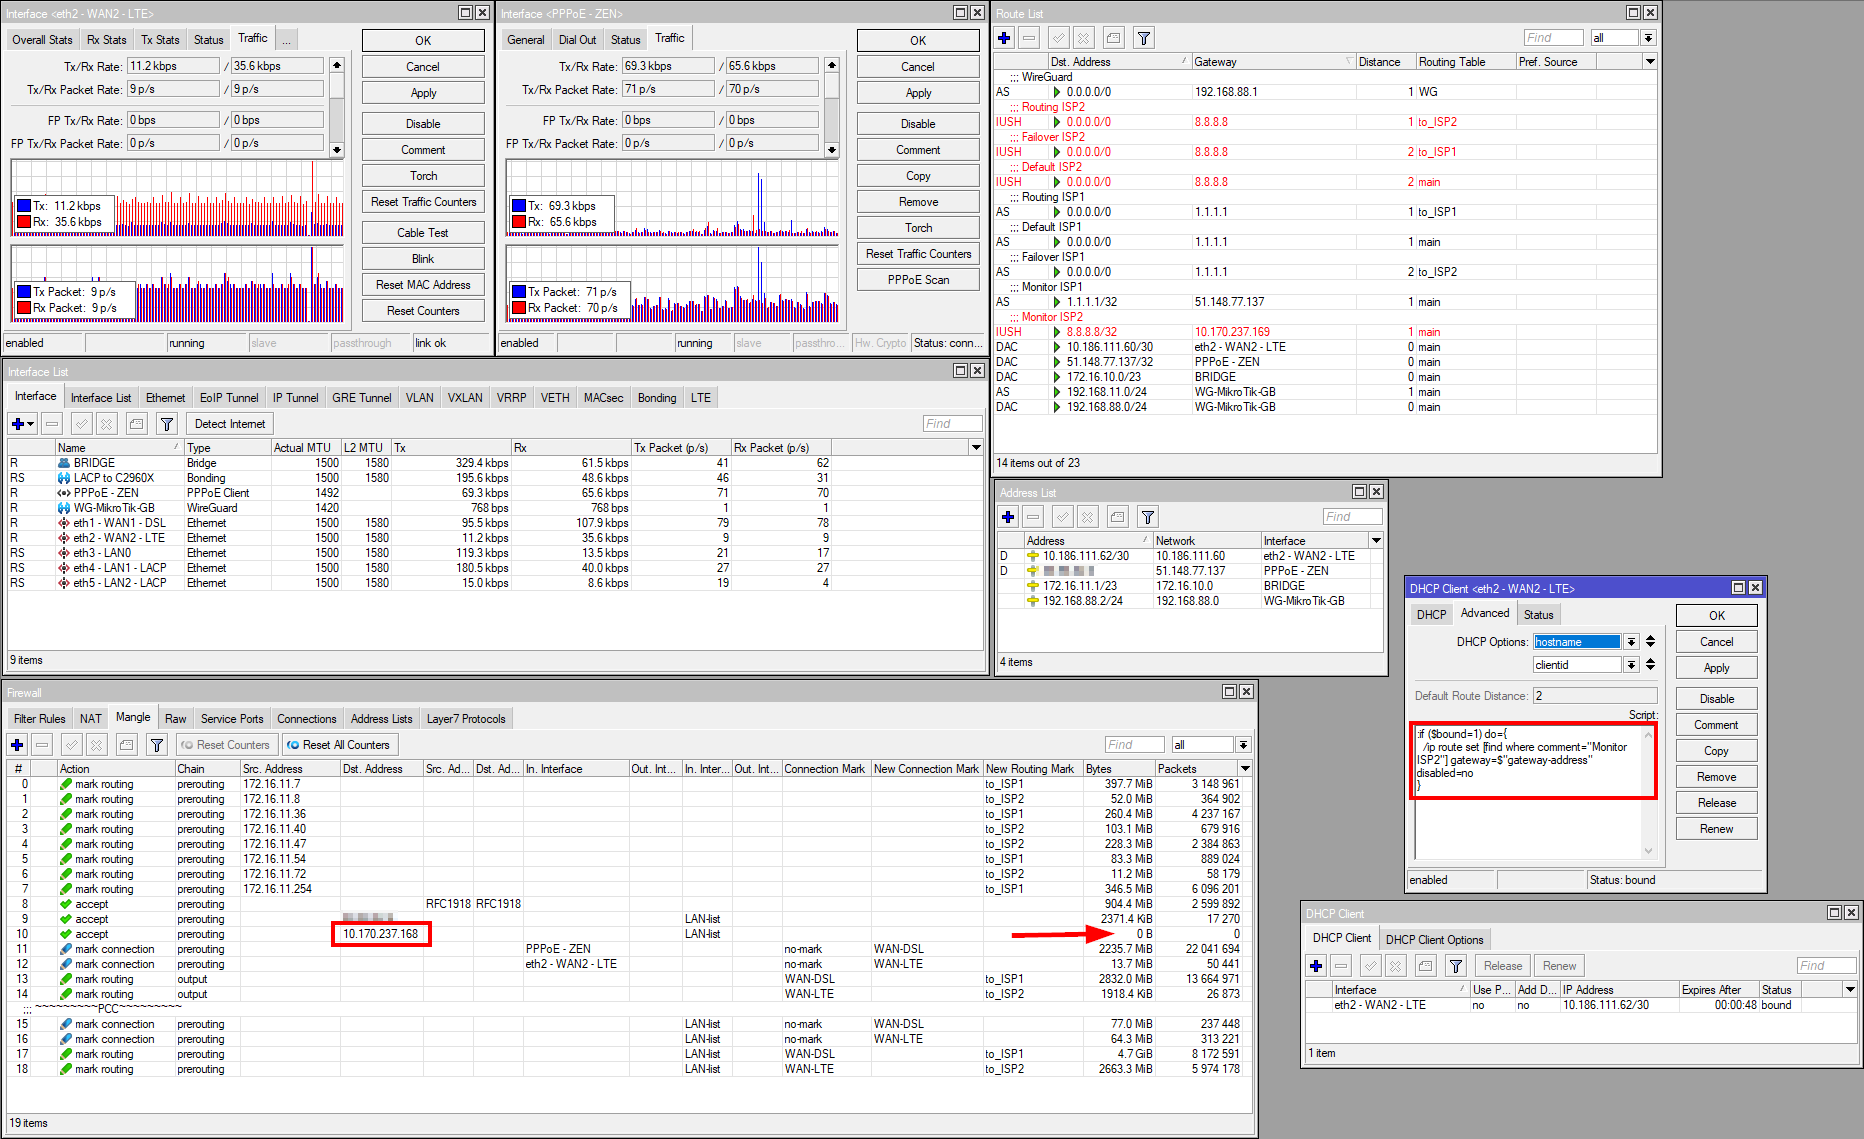Click the comment icon in Interface List toolbar

(137, 424)
